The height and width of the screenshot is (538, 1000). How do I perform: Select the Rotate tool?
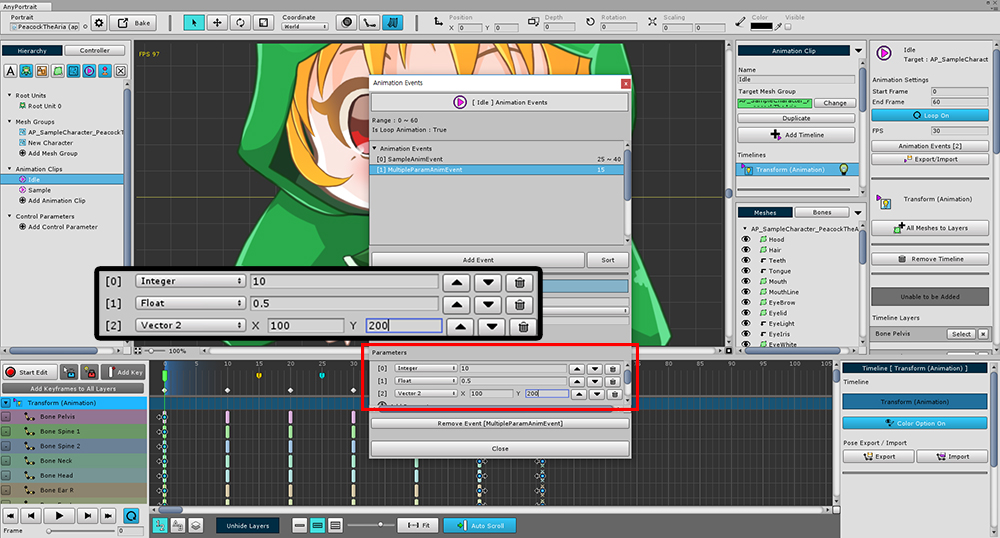[240, 23]
